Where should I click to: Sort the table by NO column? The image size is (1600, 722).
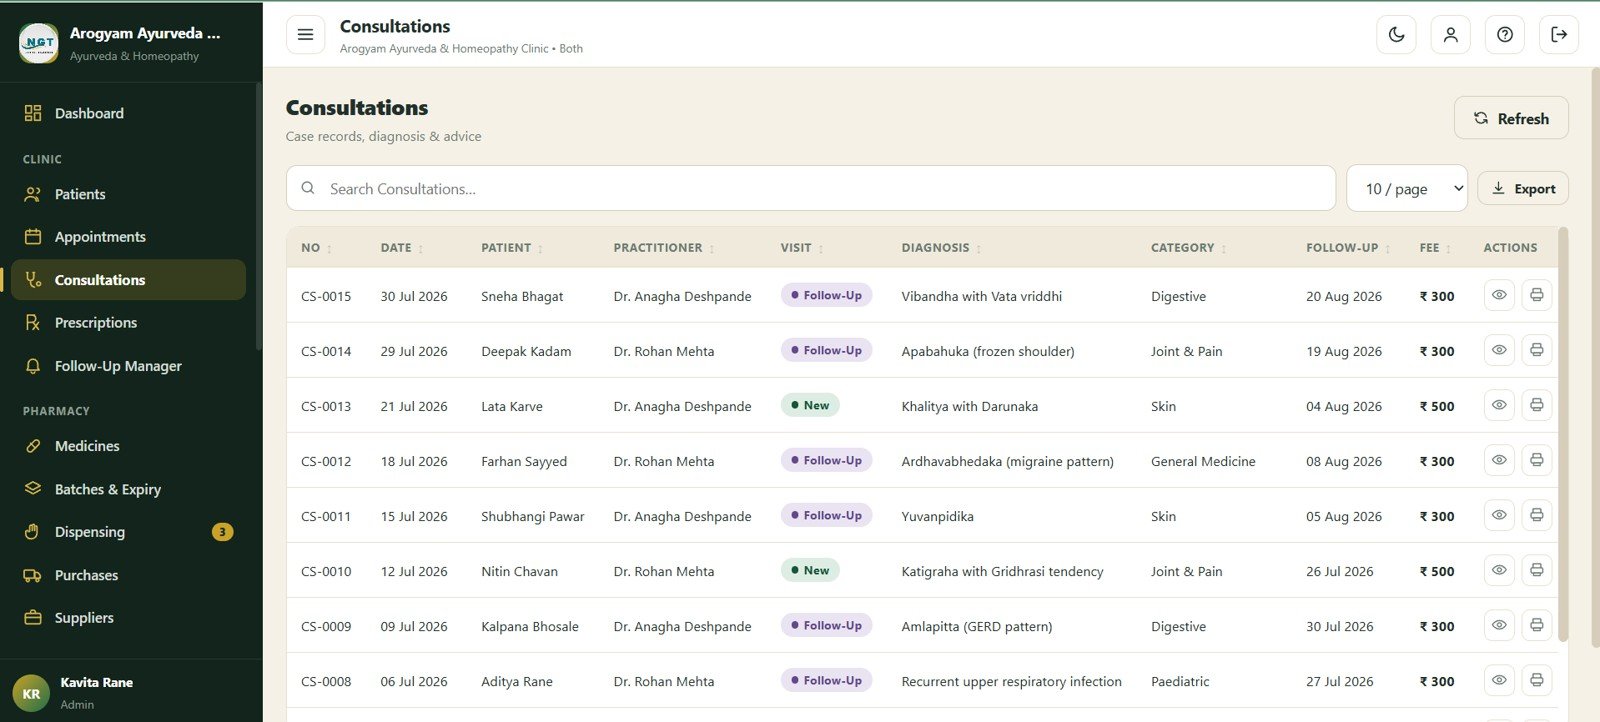click(316, 248)
